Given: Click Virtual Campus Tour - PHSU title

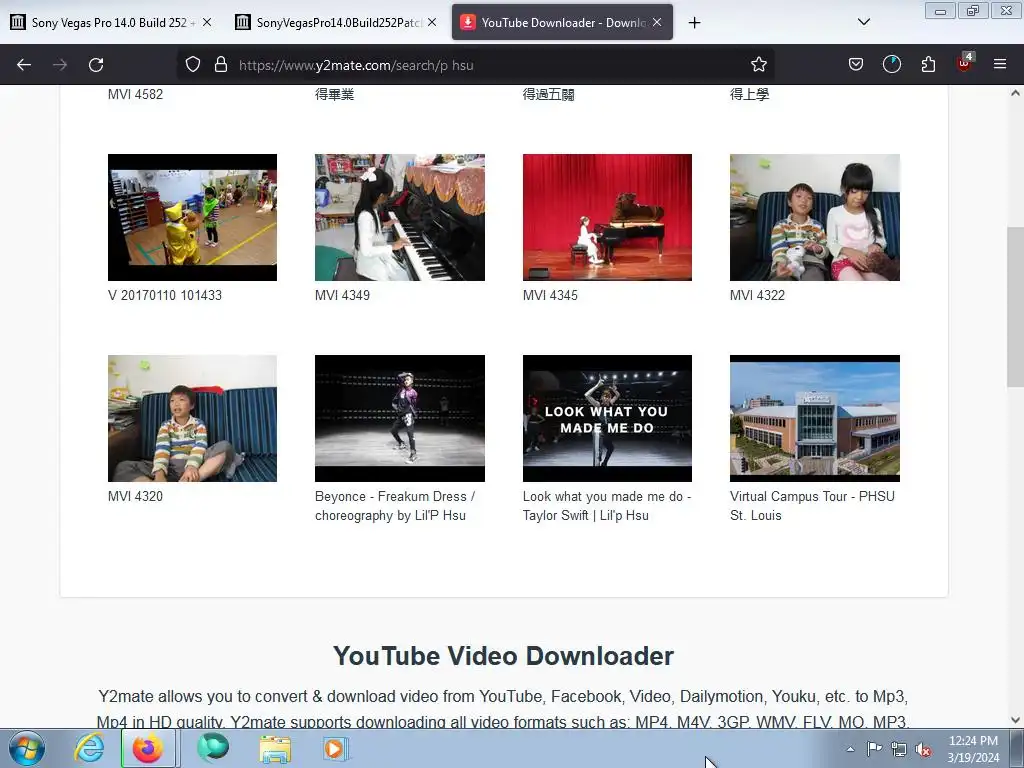Looking at the screenshot, I should 812,506.
